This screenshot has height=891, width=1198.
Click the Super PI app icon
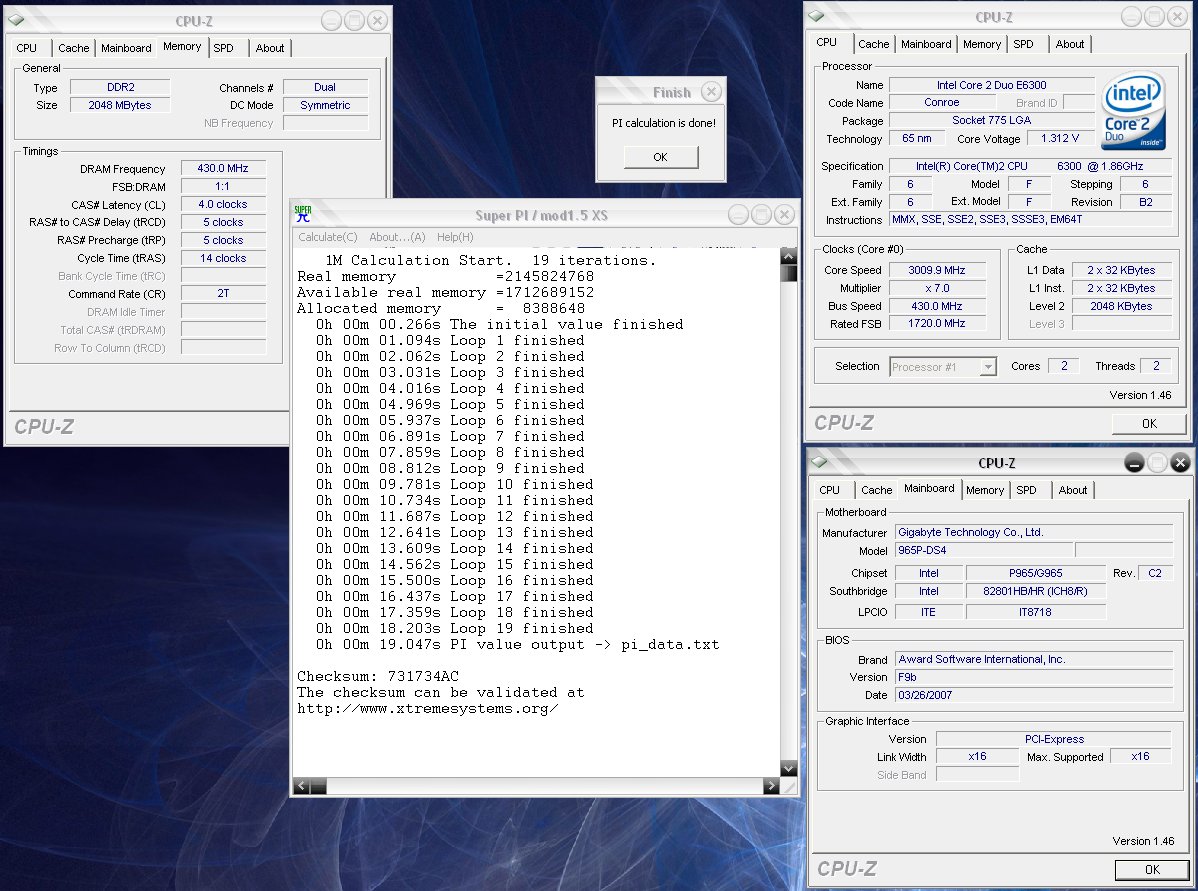coord(303,215)
